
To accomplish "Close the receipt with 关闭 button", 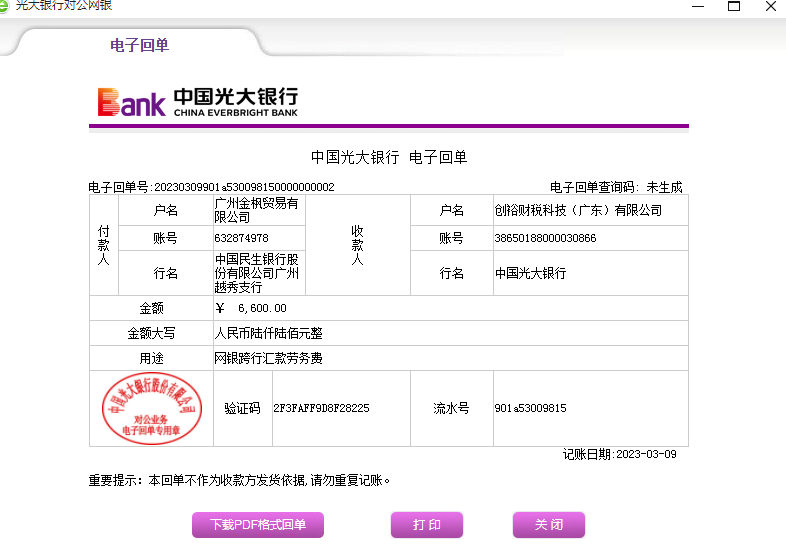I will (548, 524).
